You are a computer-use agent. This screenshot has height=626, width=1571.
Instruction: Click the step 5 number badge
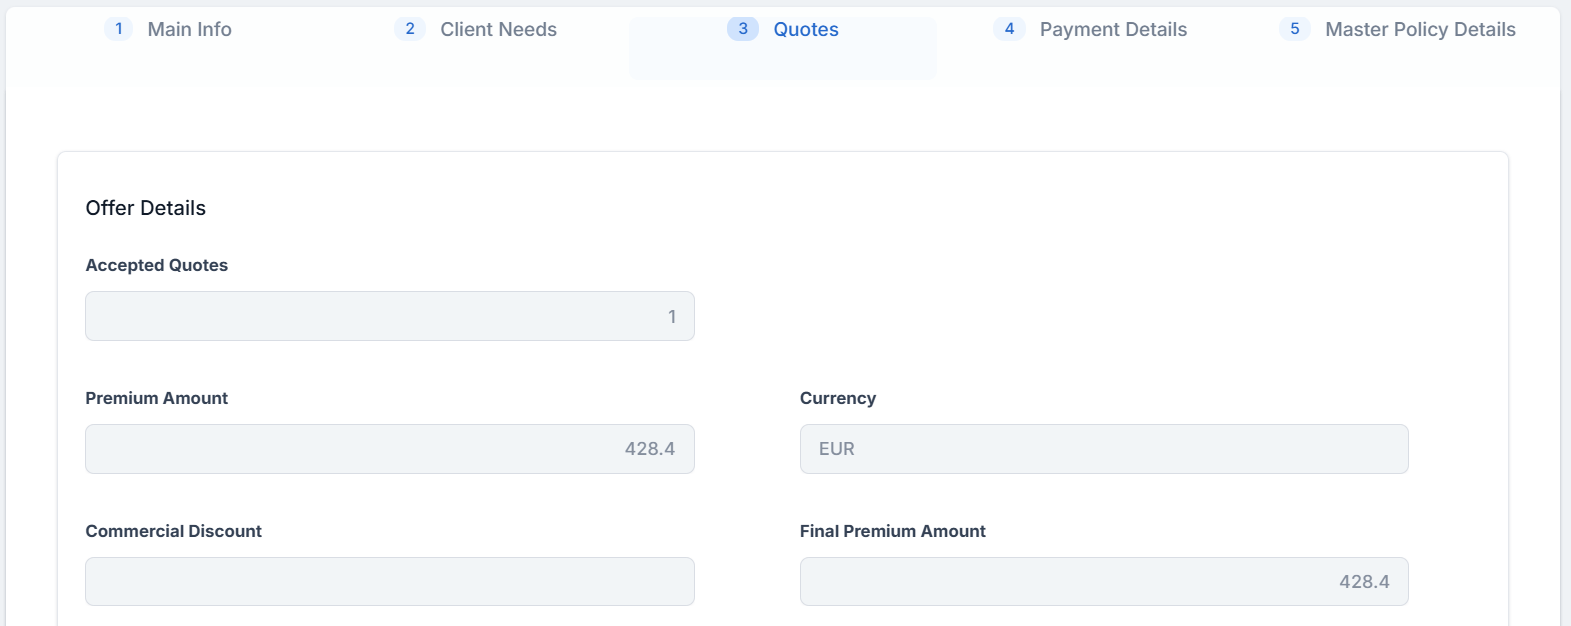coord(1295,29)
